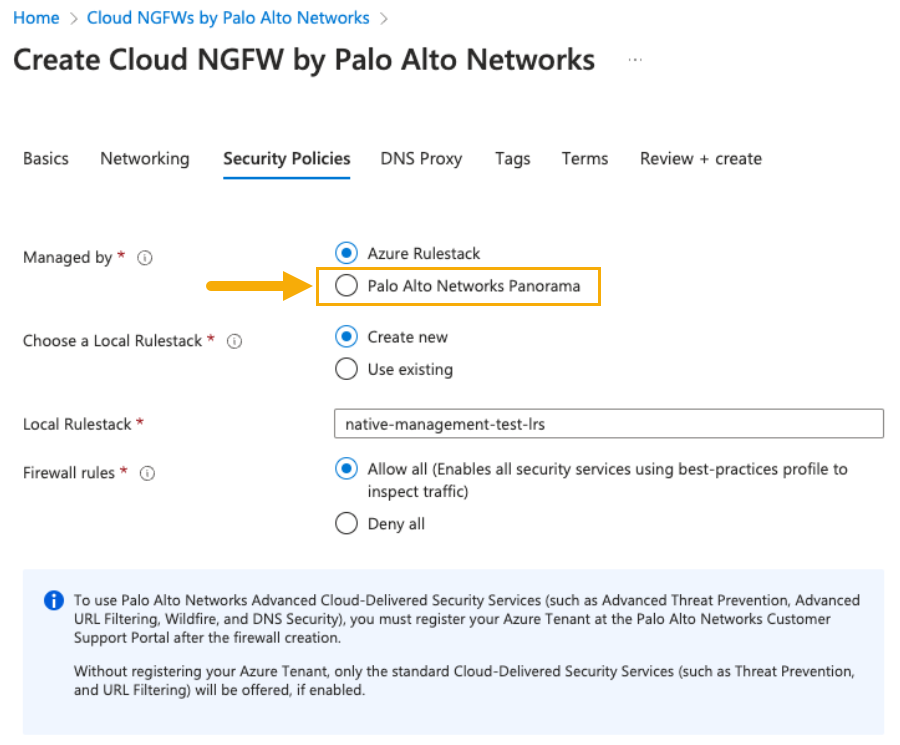Choose Use existing rulestack option
900x745 pixels.
[x=346, y=369]
